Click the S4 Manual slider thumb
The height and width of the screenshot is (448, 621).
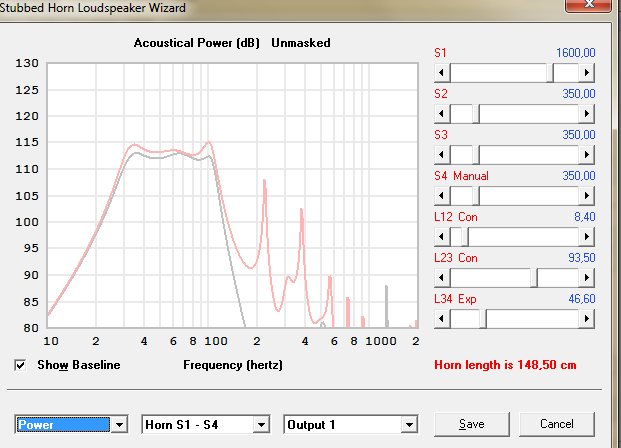click(x=476, y=196)
